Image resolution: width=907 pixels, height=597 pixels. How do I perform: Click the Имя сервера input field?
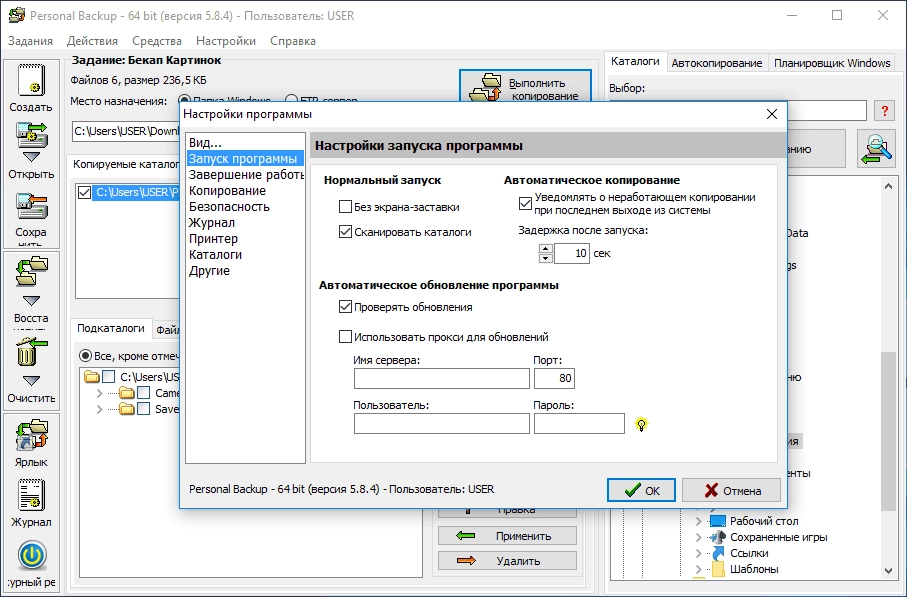(x=441, y=378)
